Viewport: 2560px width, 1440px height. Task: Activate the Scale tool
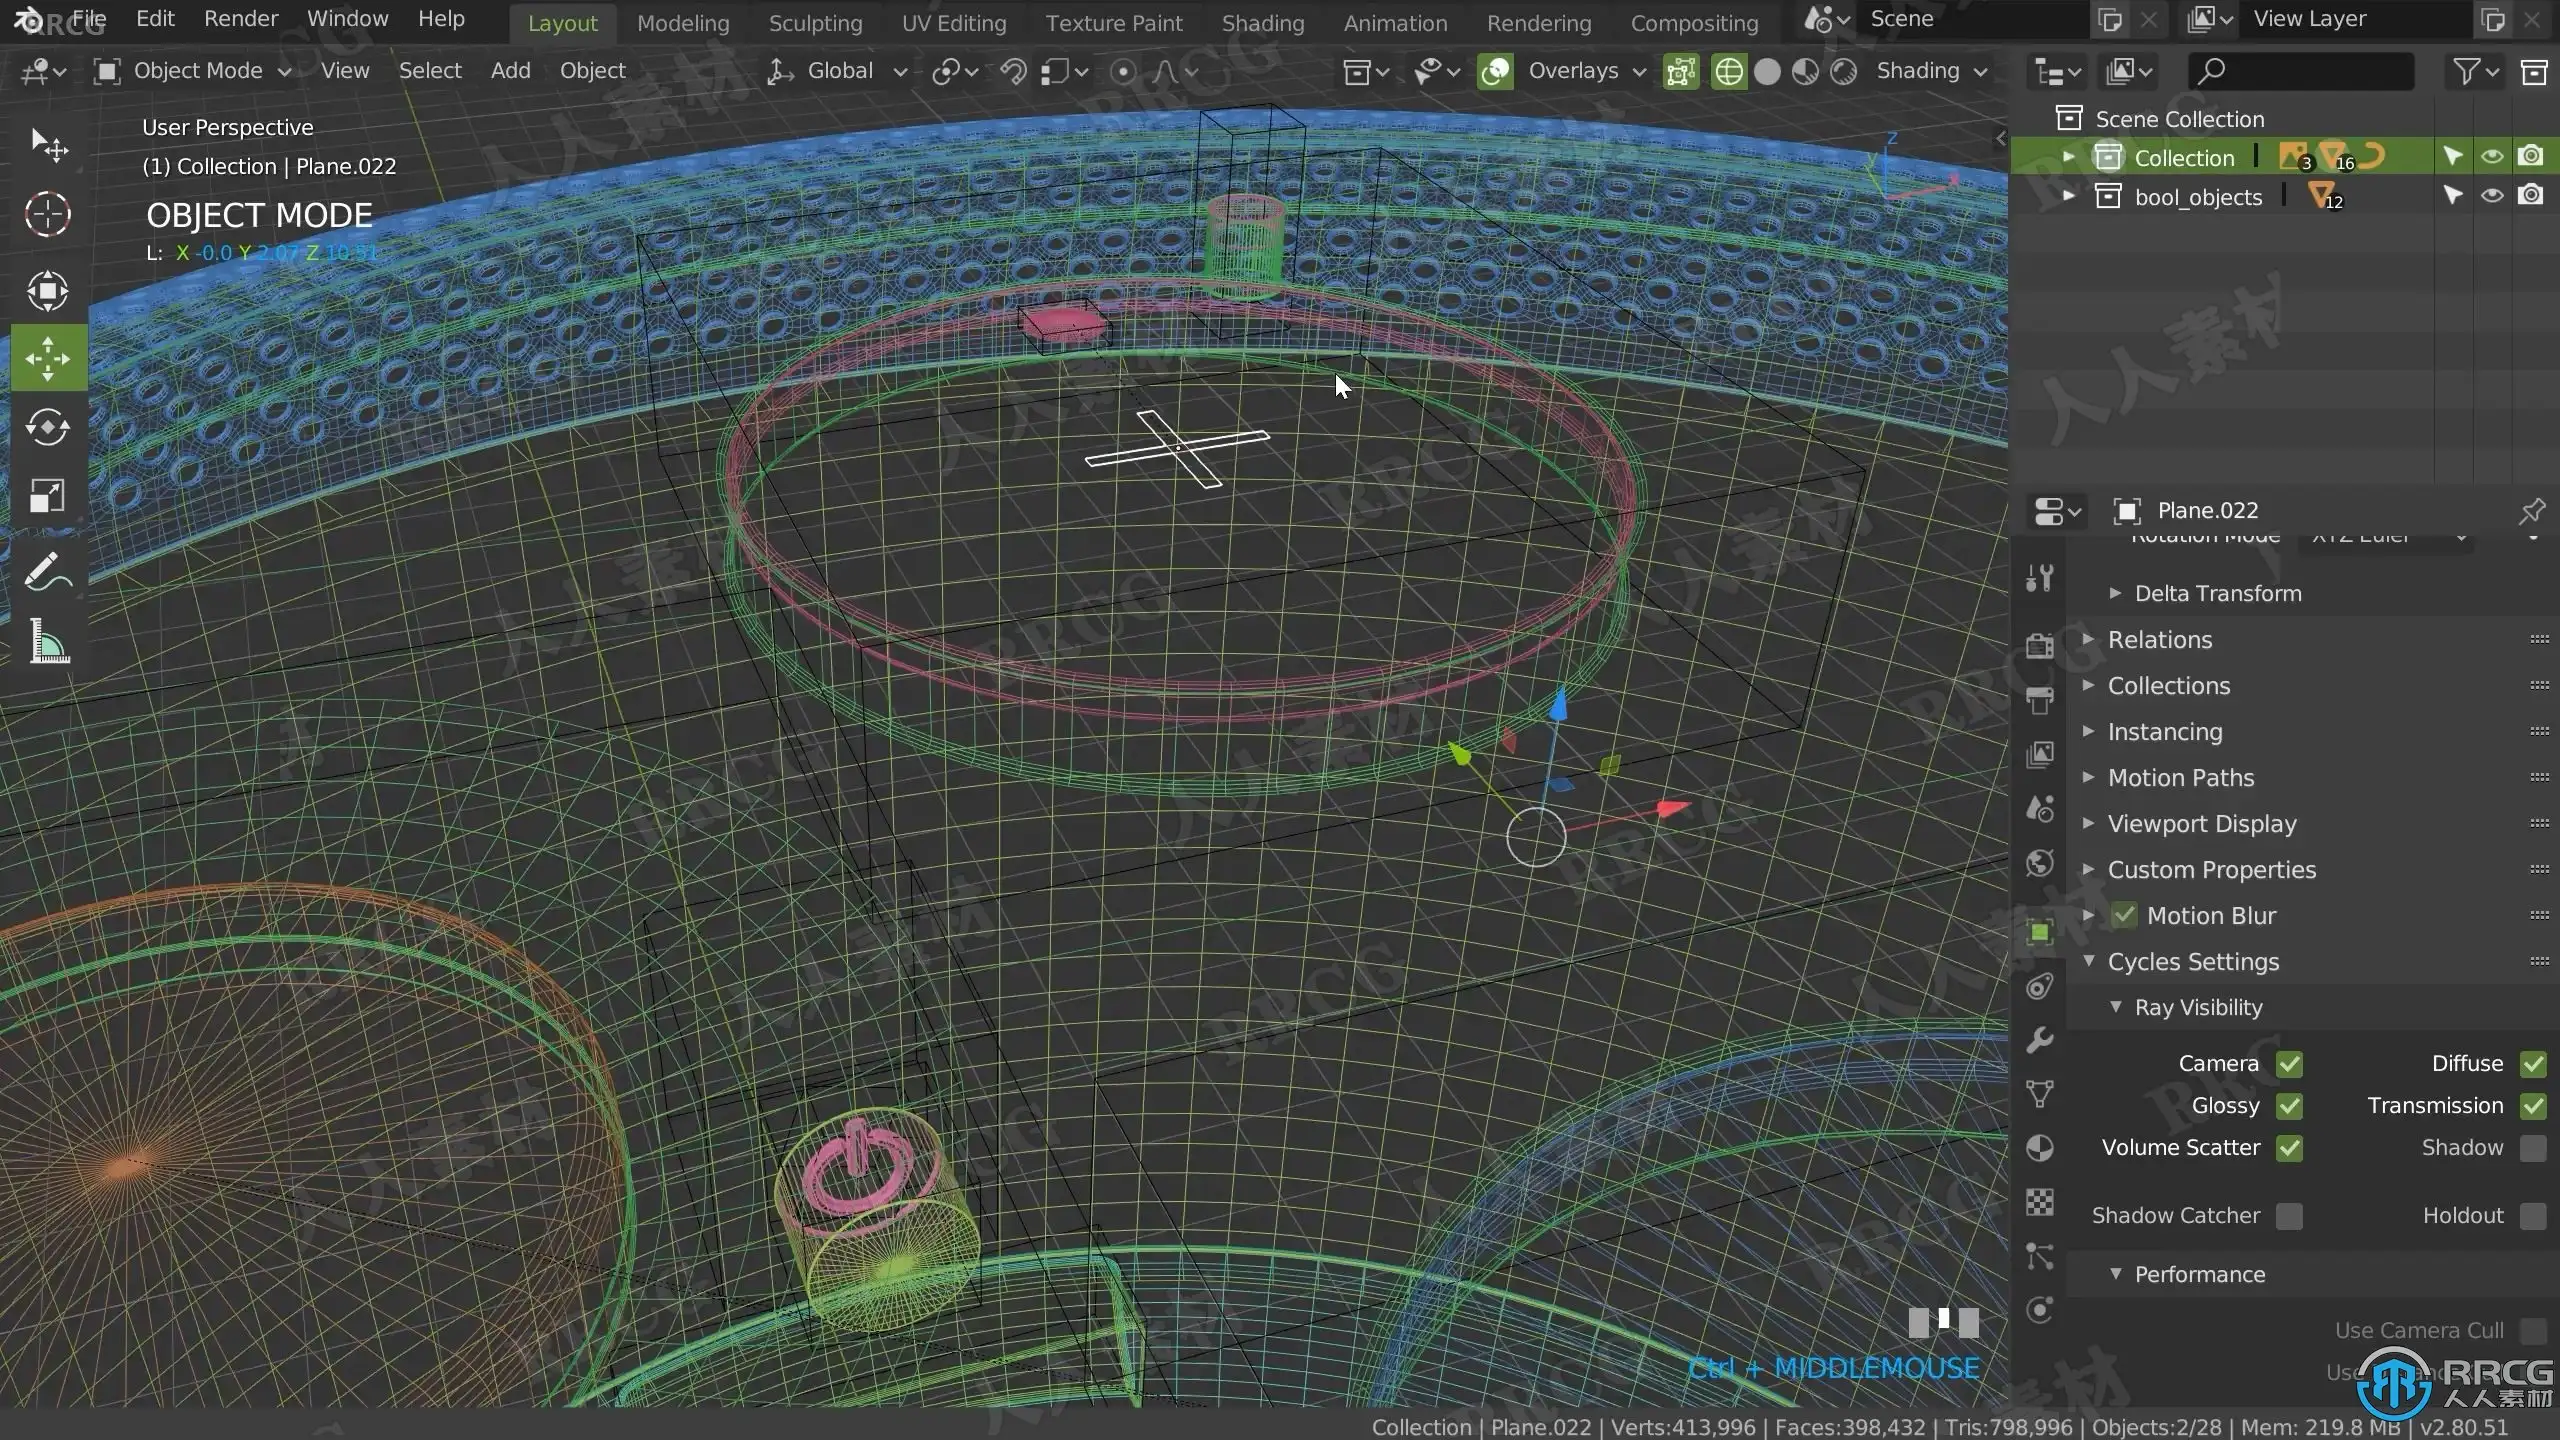pyautogui.click(x=47, y=496)
